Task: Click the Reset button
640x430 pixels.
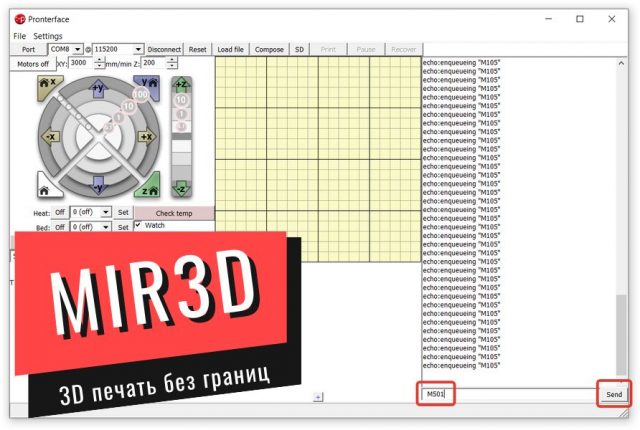Action: point(198,49)
